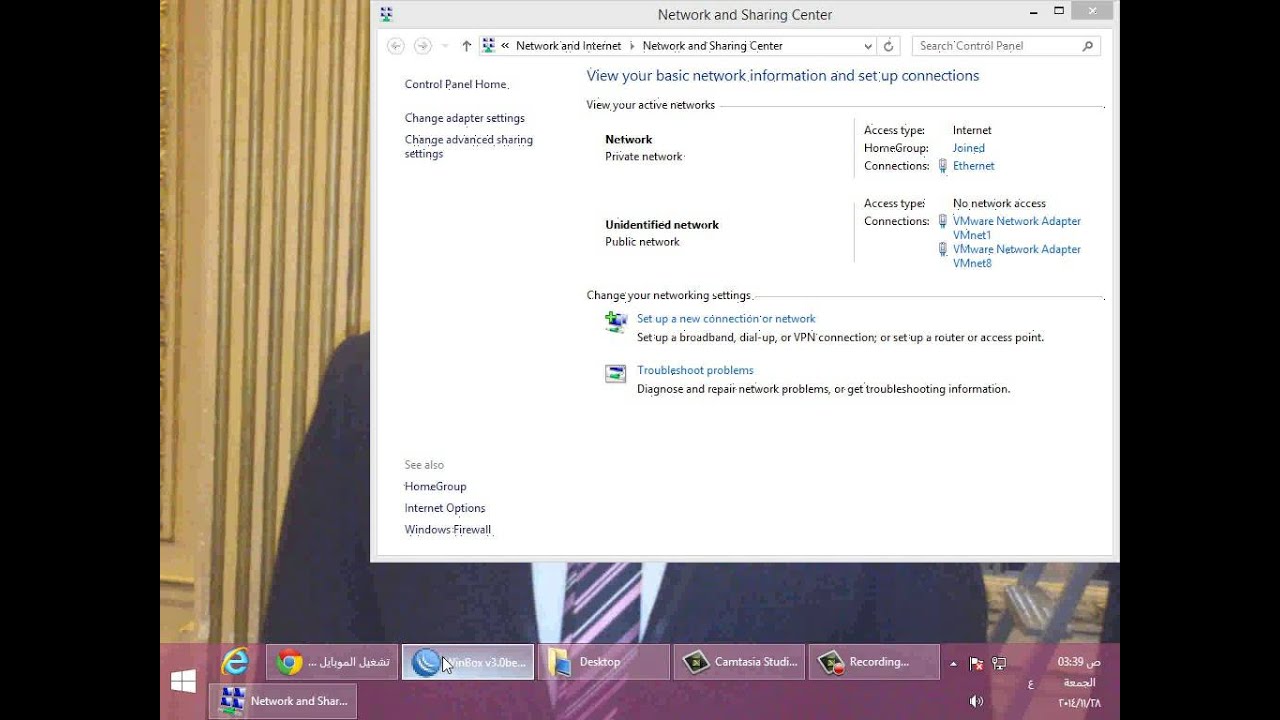Image resolution: width=1280 pixels, height=720 pixels.
Task: Click the VMnet1 adapter icon
Action: click(942, 222)
